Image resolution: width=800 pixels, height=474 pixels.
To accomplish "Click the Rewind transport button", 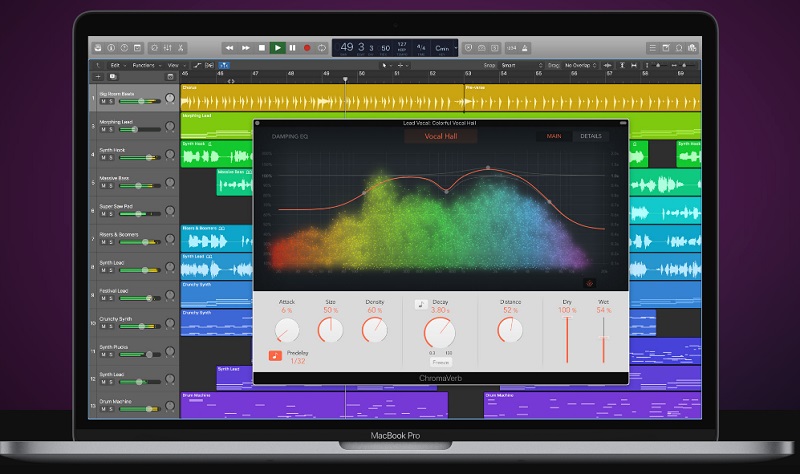I will 230,47.
